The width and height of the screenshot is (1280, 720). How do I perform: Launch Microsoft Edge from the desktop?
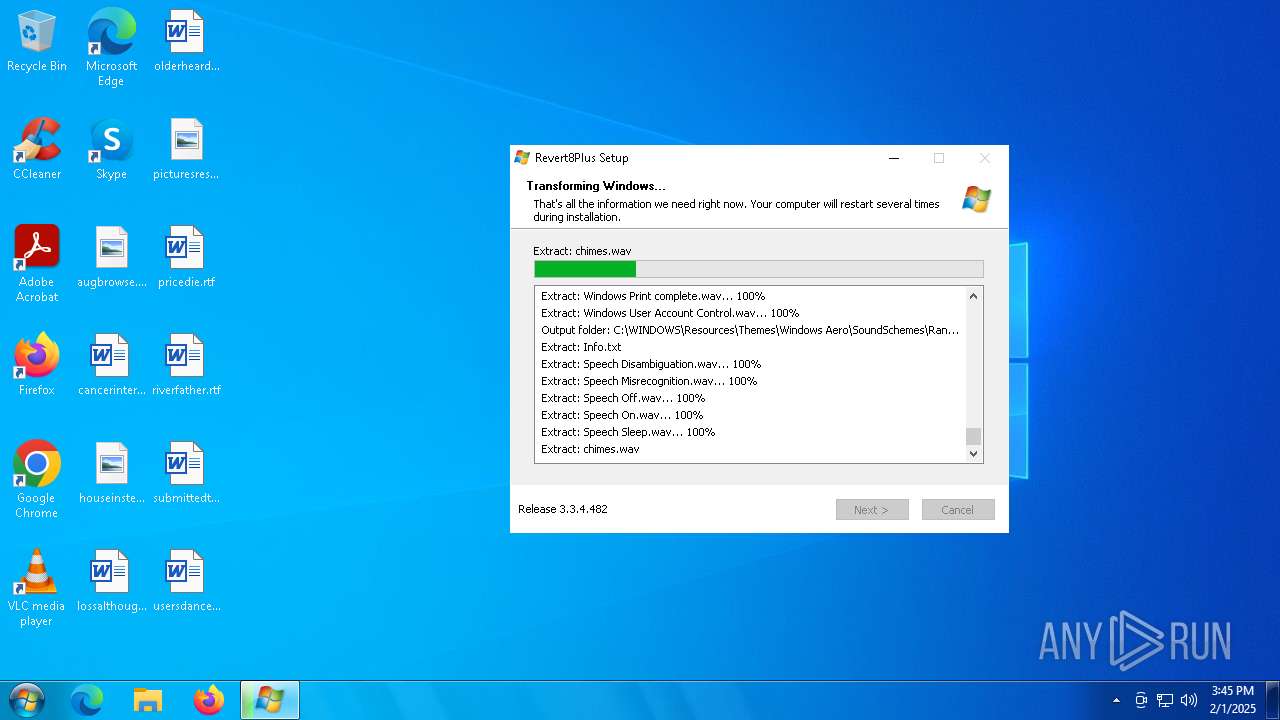111,48
